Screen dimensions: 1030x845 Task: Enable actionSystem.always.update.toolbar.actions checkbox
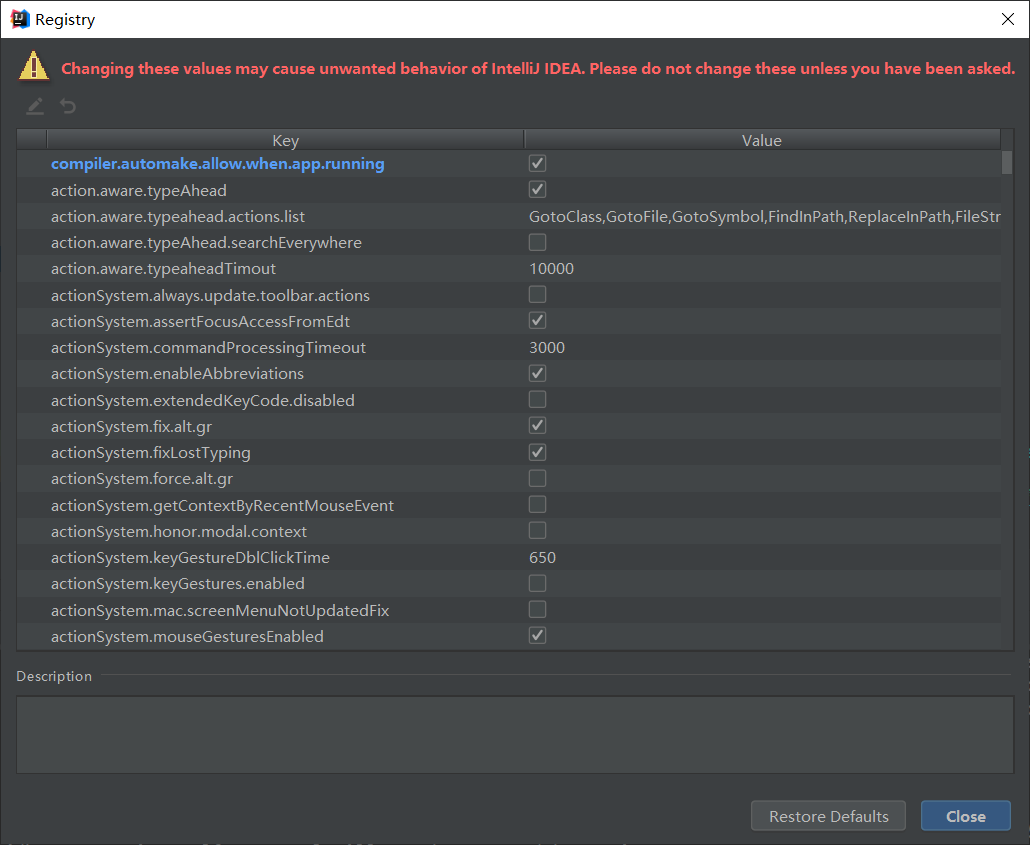point(537,294)
